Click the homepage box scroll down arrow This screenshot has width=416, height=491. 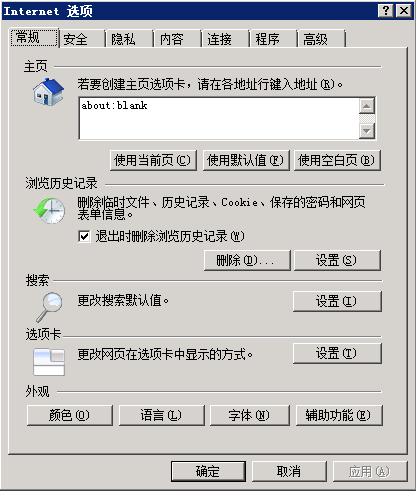pyautogui.click(x=367, y=131)
